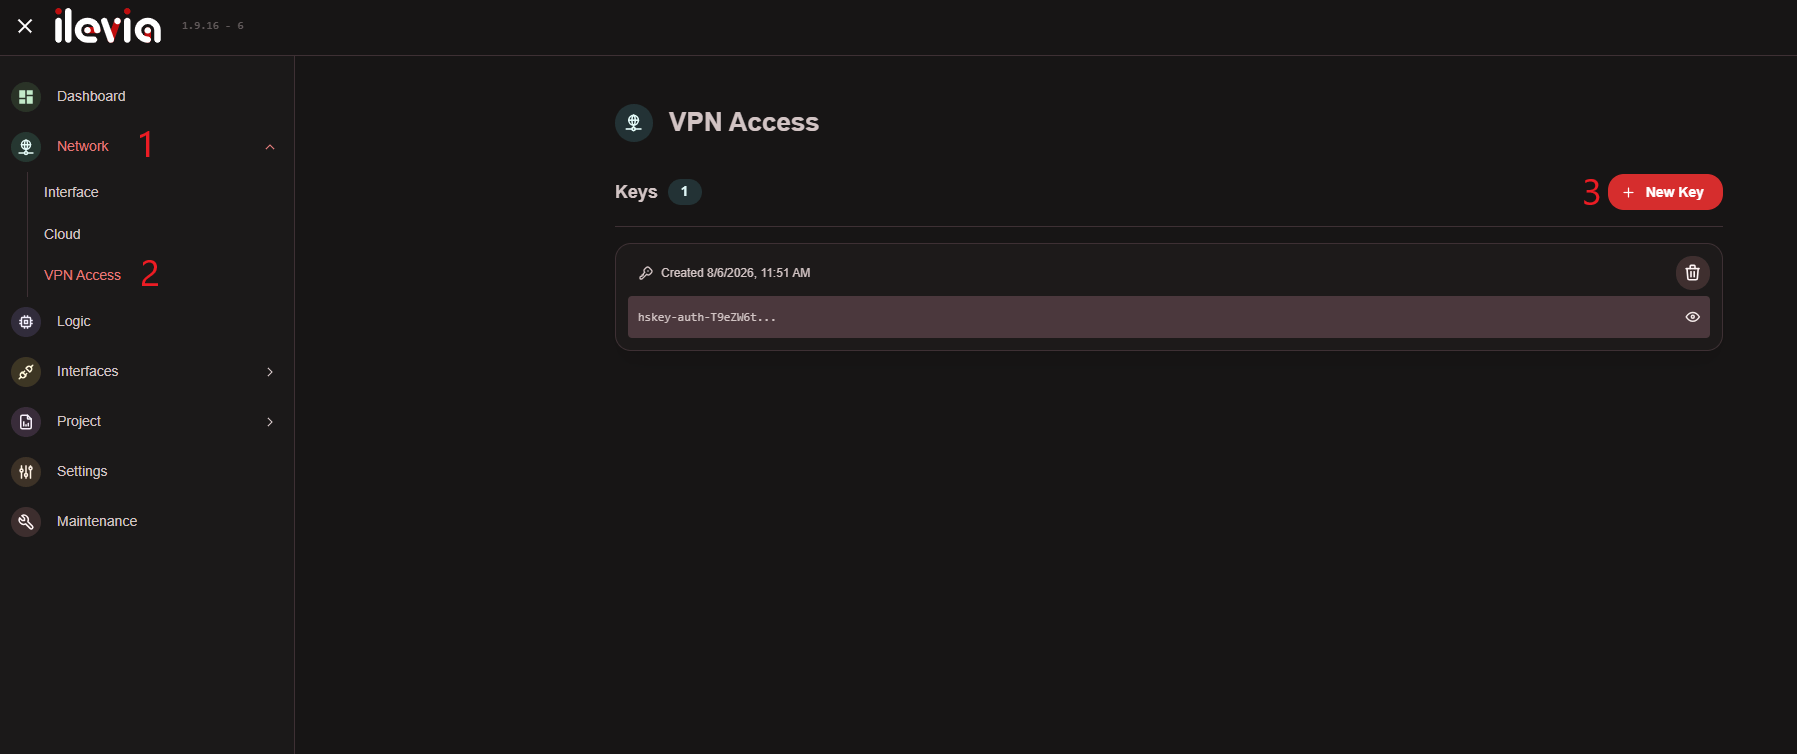Click the ilevia logo
Screen dimensions: 1797x754
tap(108, 26)
